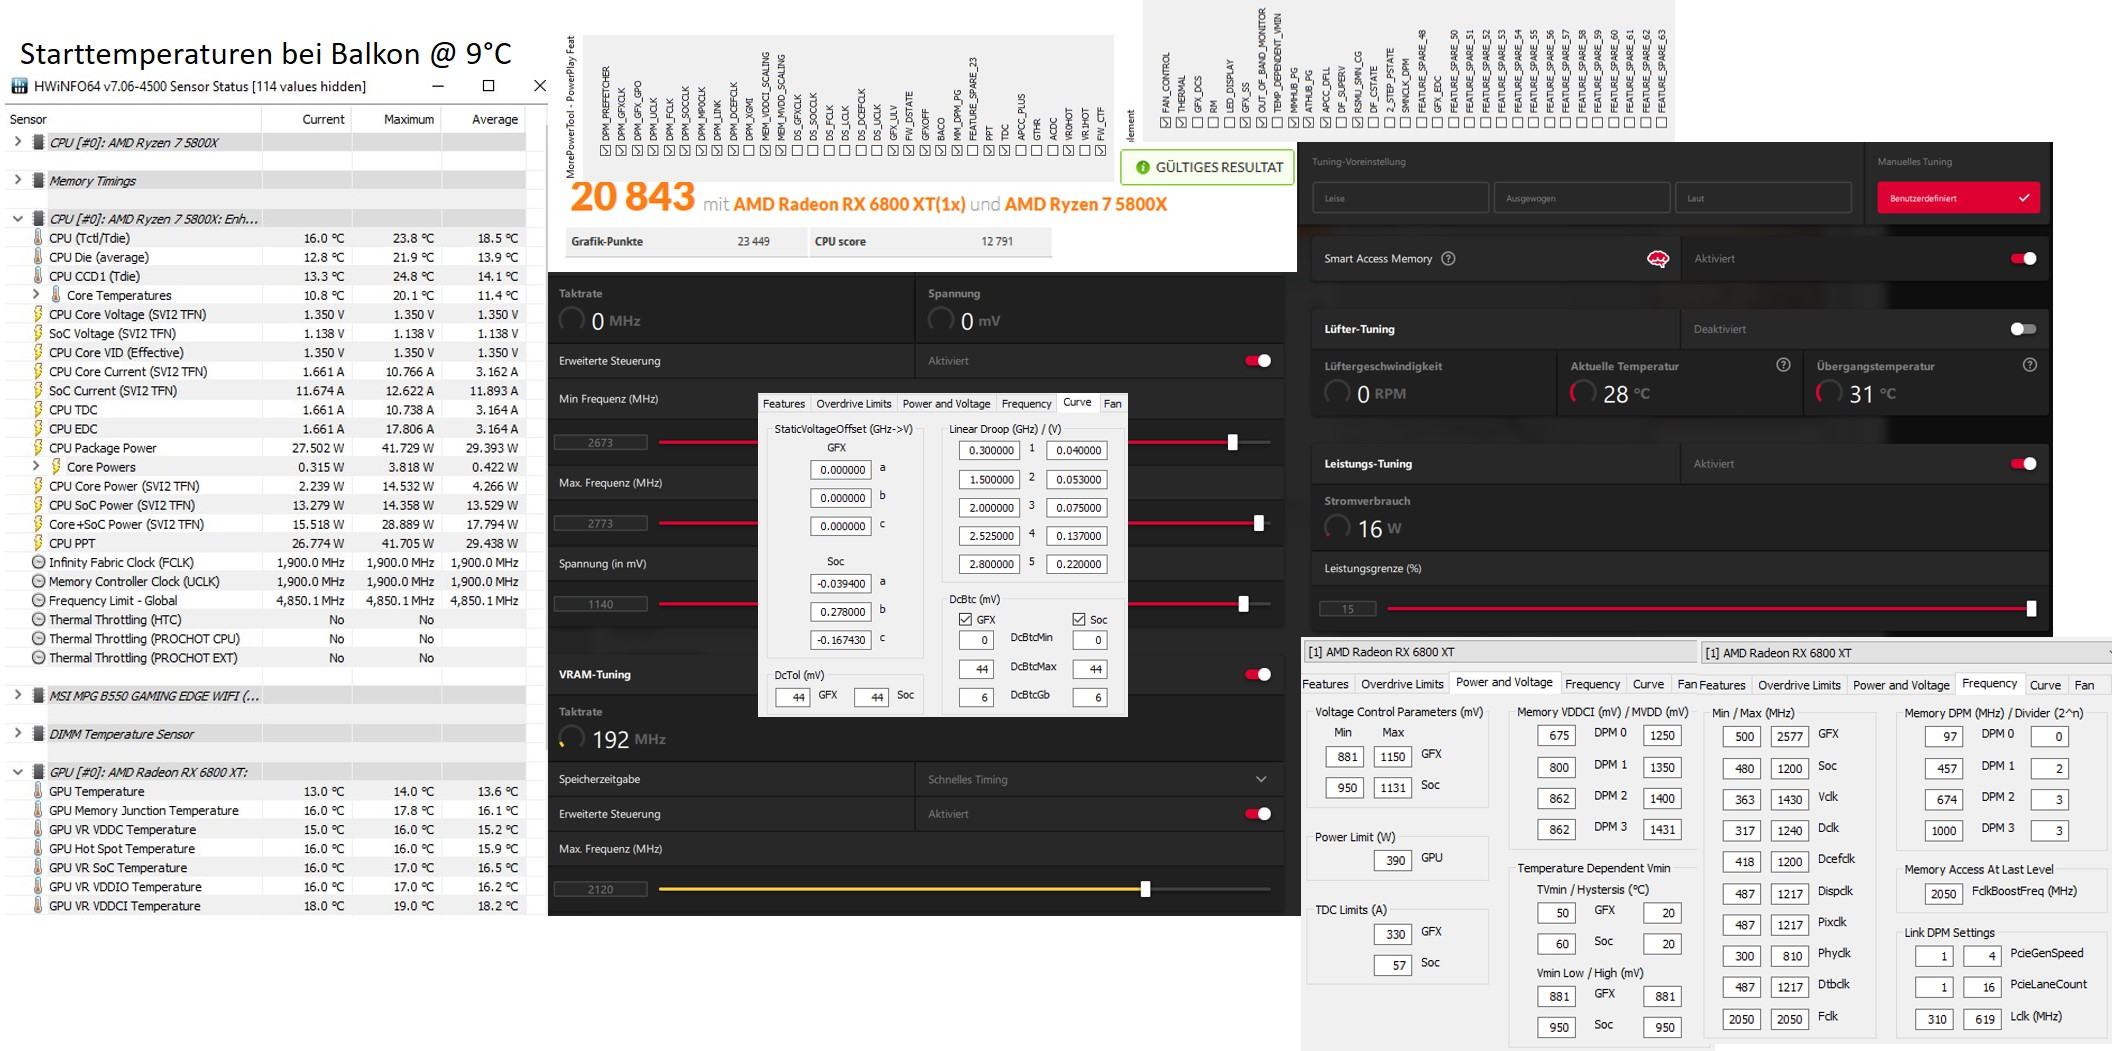Uncheck the Soc checkbox under DcBtc (mV)

1078,619
